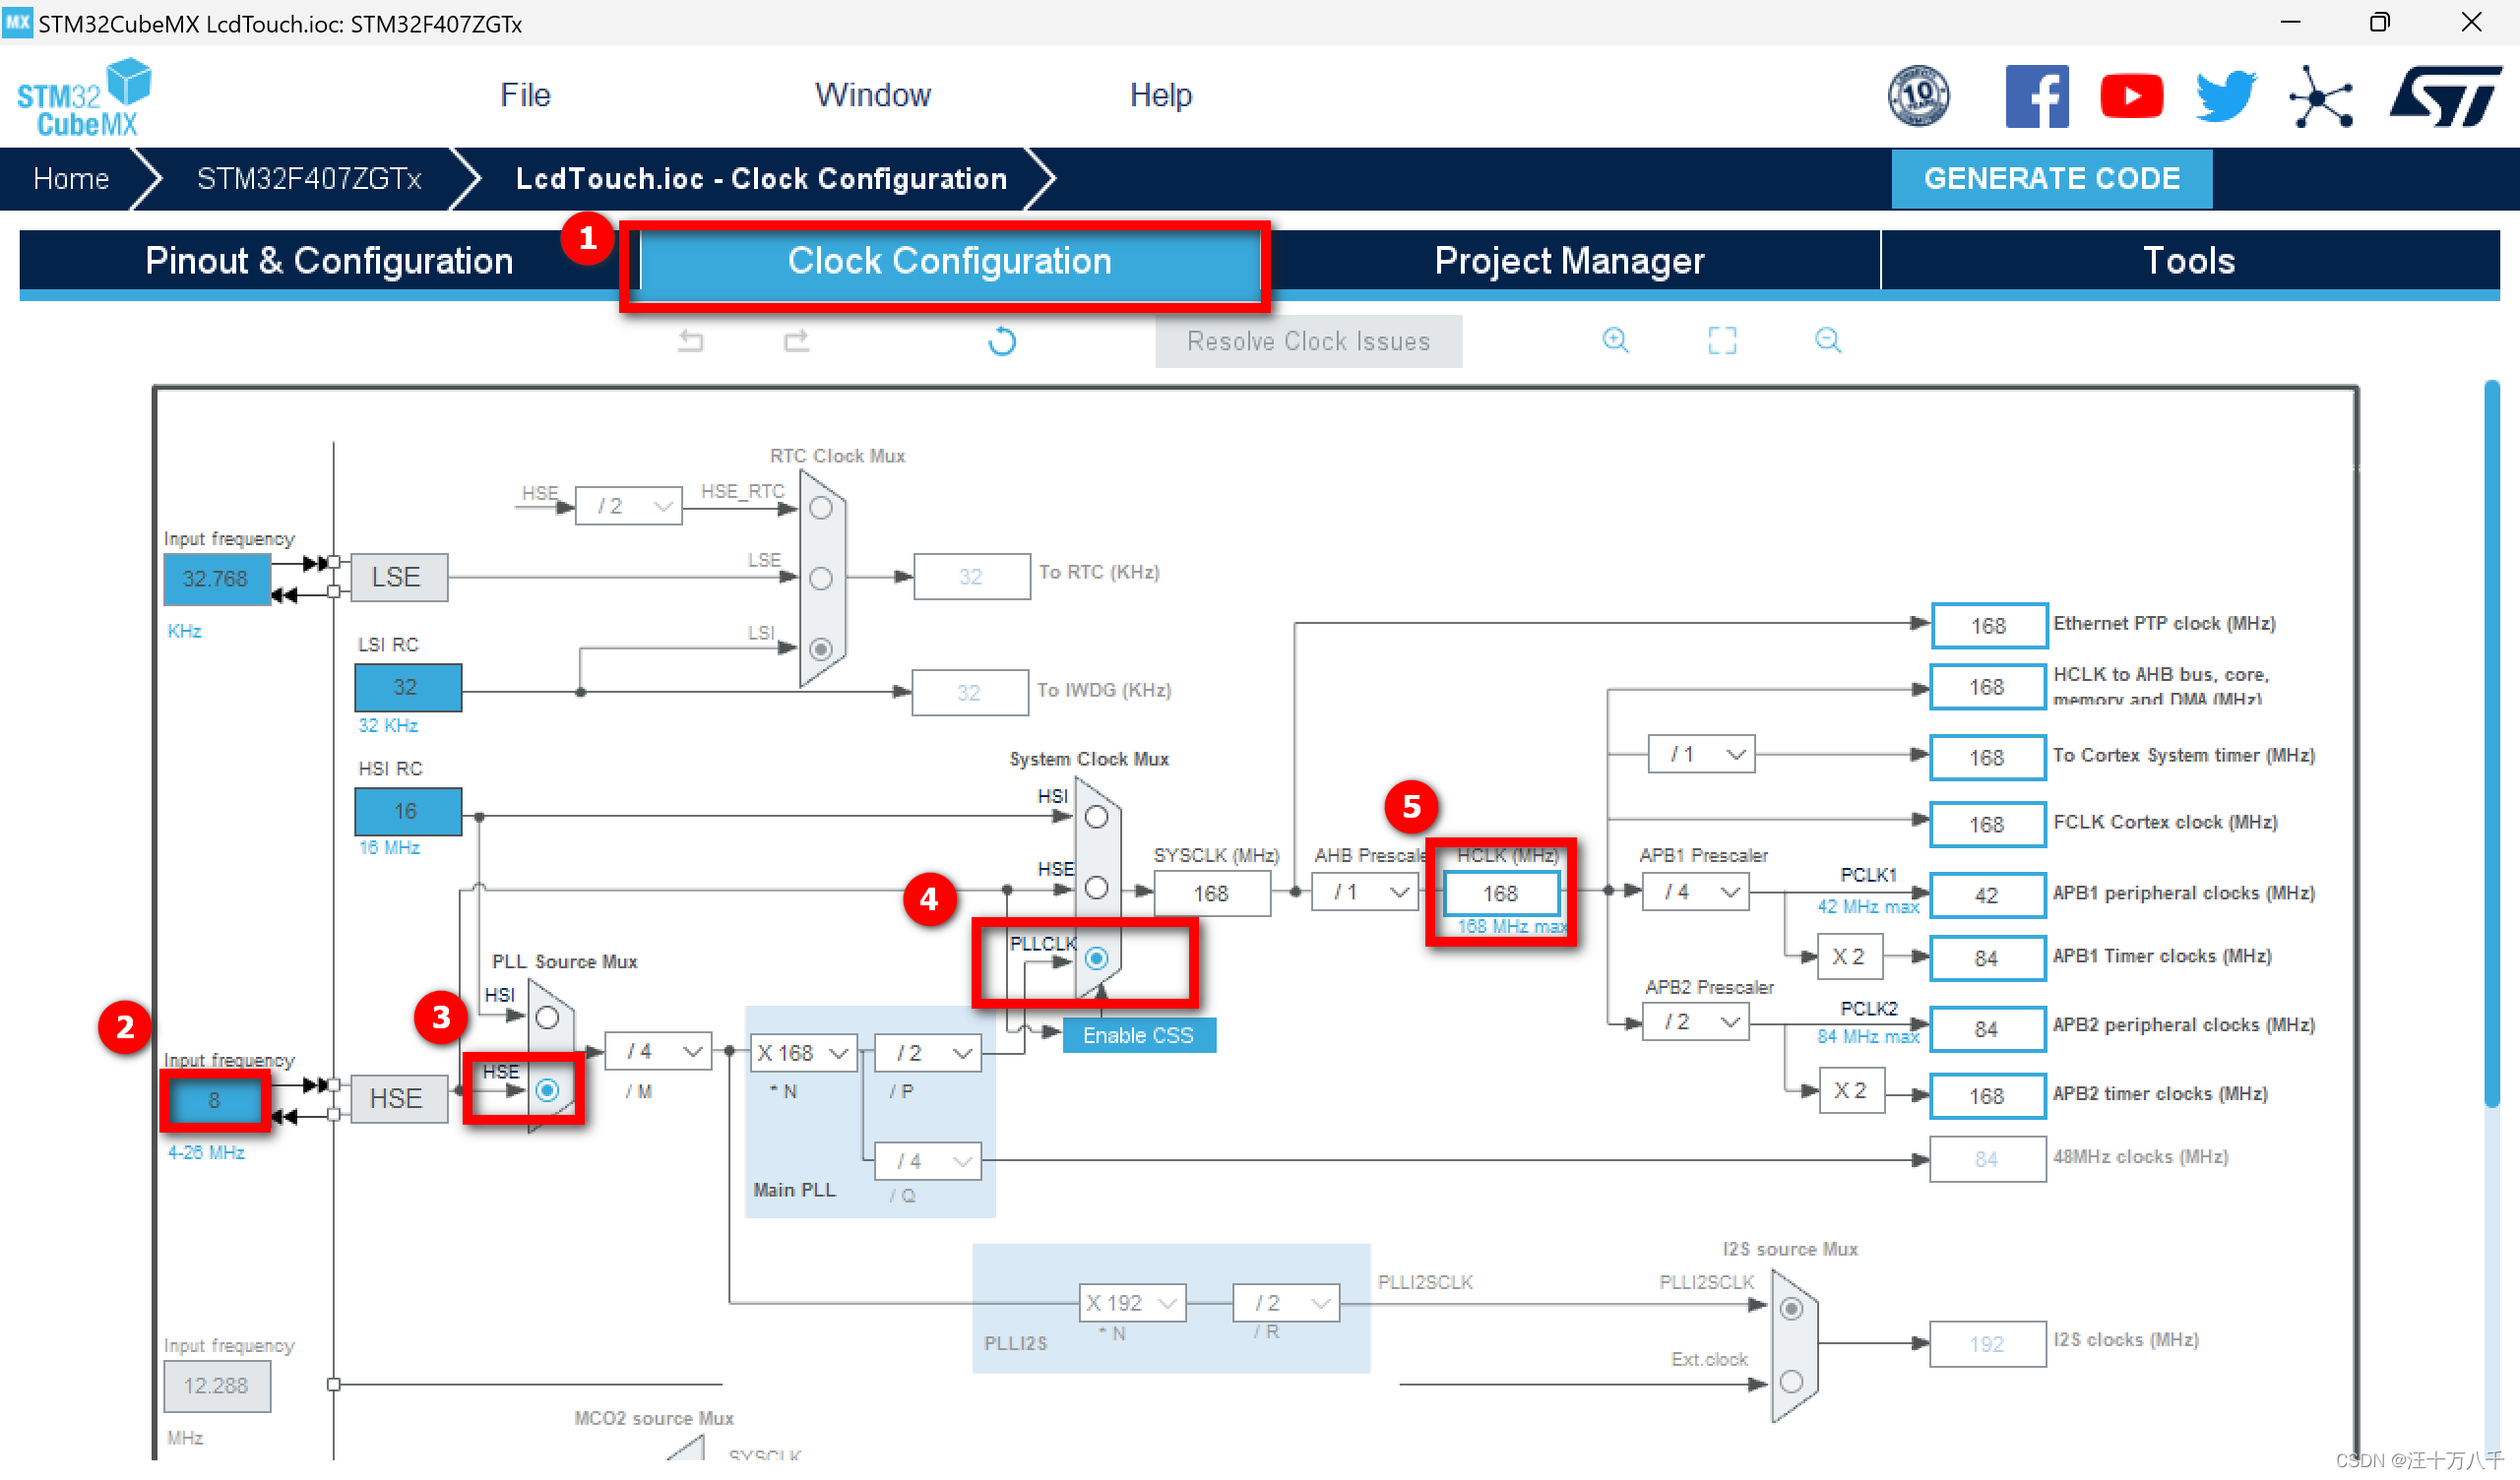2520x1480 pixels.
Task: Open the PLLI2S /R divider dropdown
Action: pyautogui.click(x=1286, y=1303)
